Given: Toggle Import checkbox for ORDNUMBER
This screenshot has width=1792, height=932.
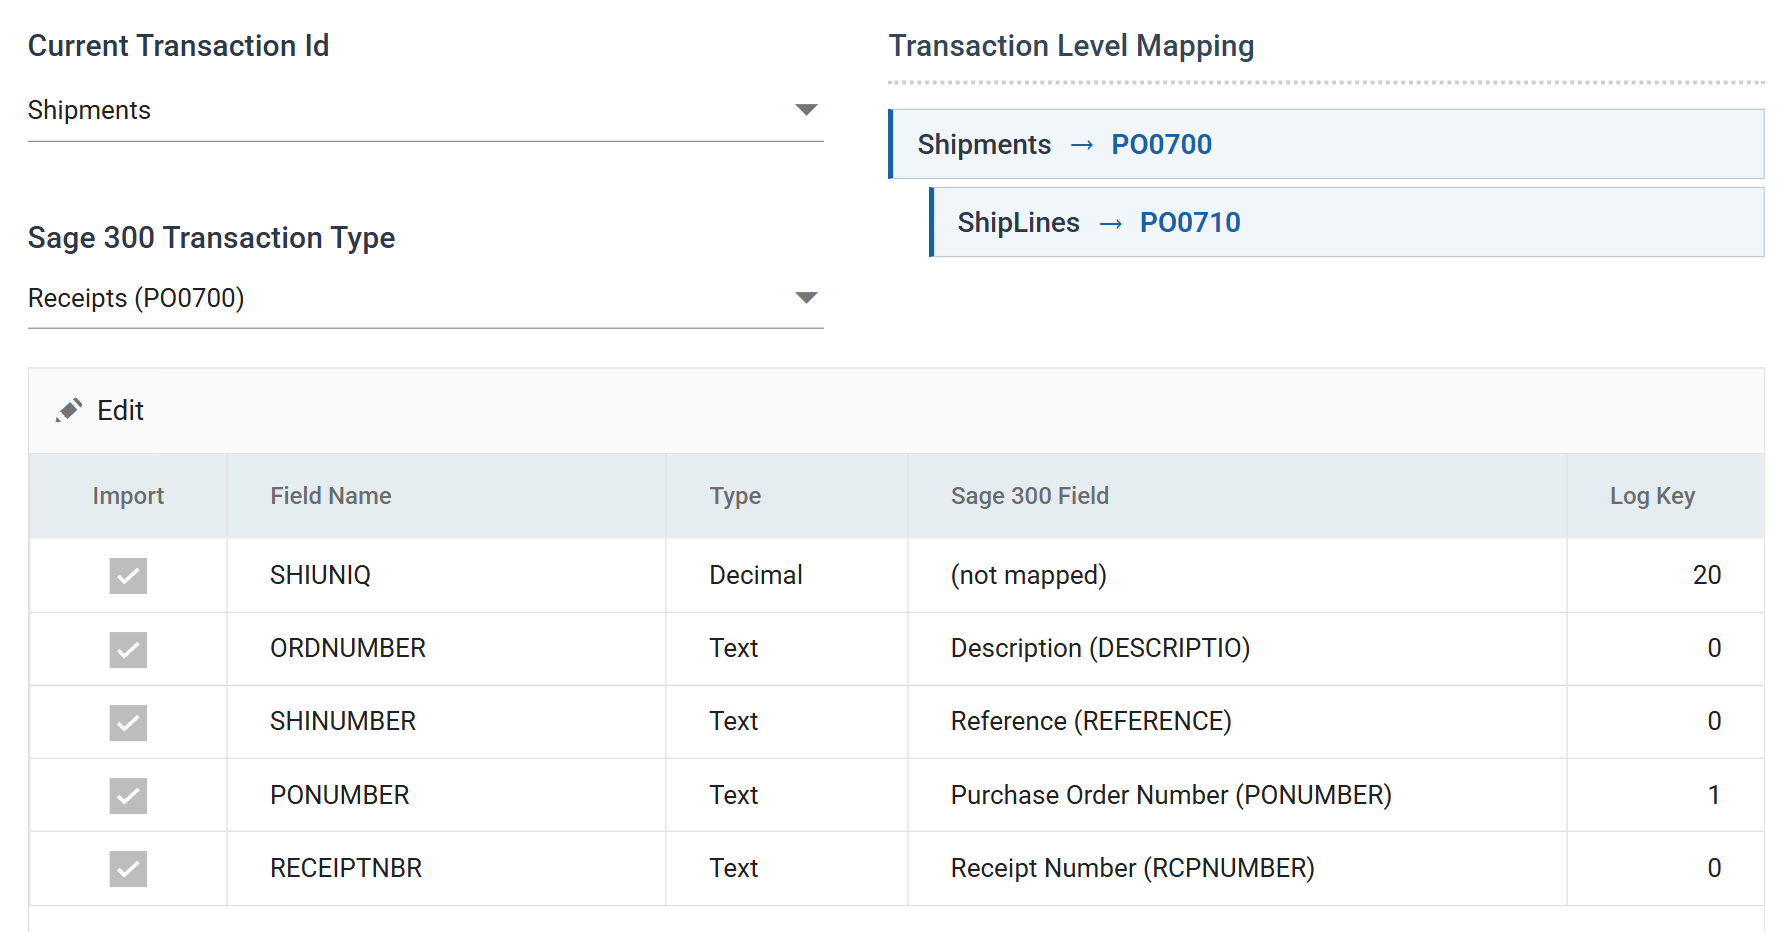Looking at the screenshot, I should (128, 649).
